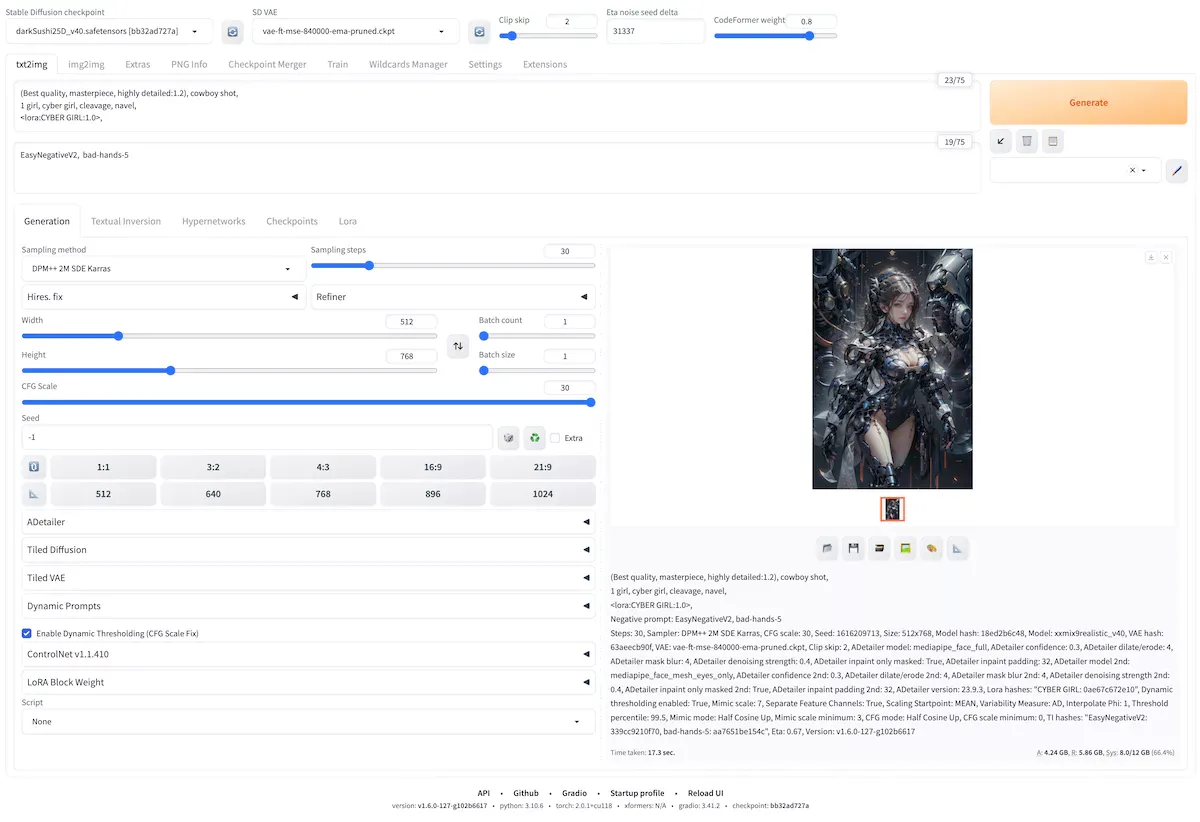Screen dimensions: 1200x822
Task: Click the randomize seed dice icon
Action: pyautogui.click(x=508, y=437)
